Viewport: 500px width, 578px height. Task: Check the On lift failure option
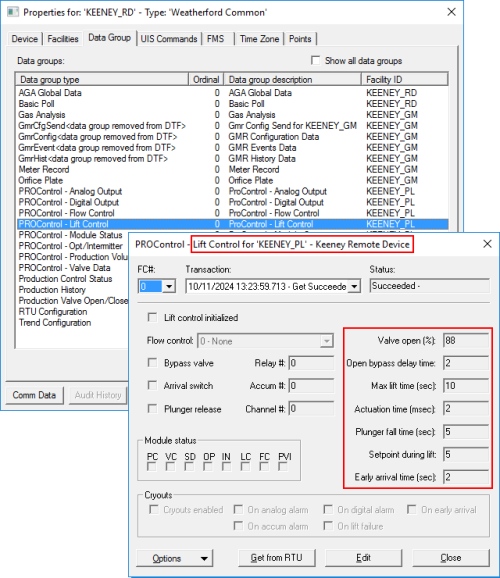point(328,526)
